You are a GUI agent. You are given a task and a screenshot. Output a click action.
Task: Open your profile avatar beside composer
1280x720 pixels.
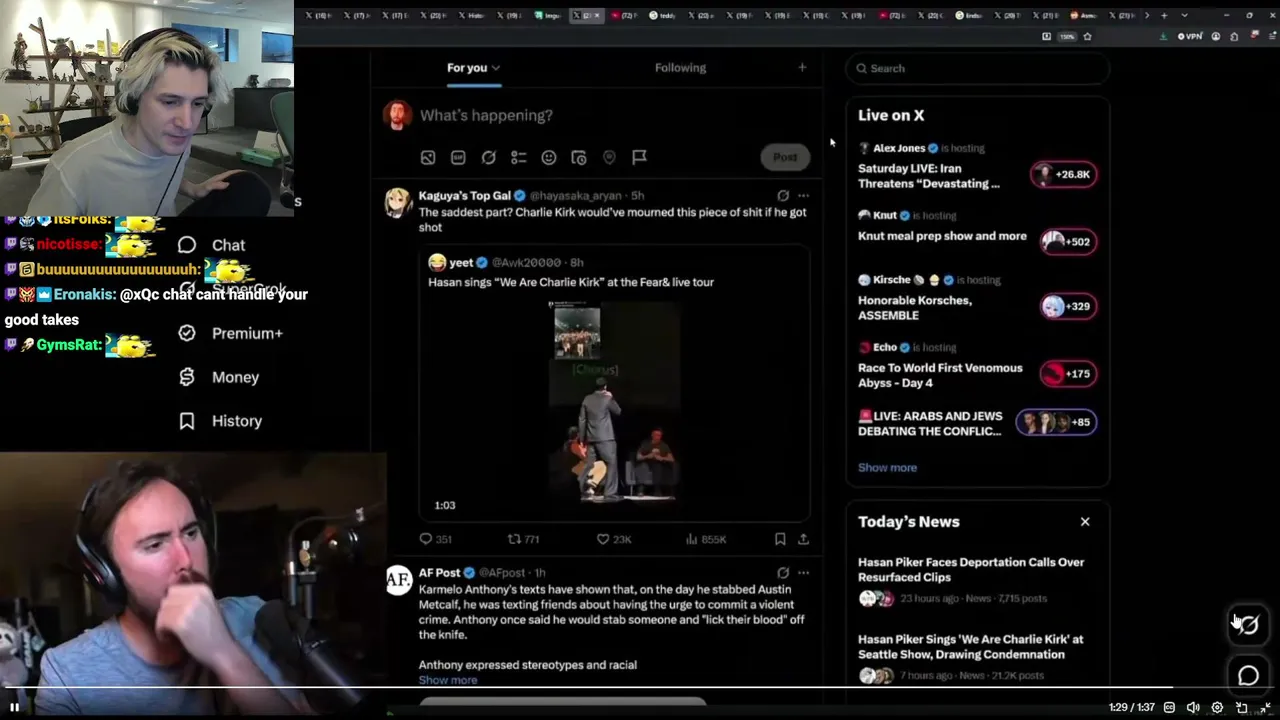pos(398,115)
